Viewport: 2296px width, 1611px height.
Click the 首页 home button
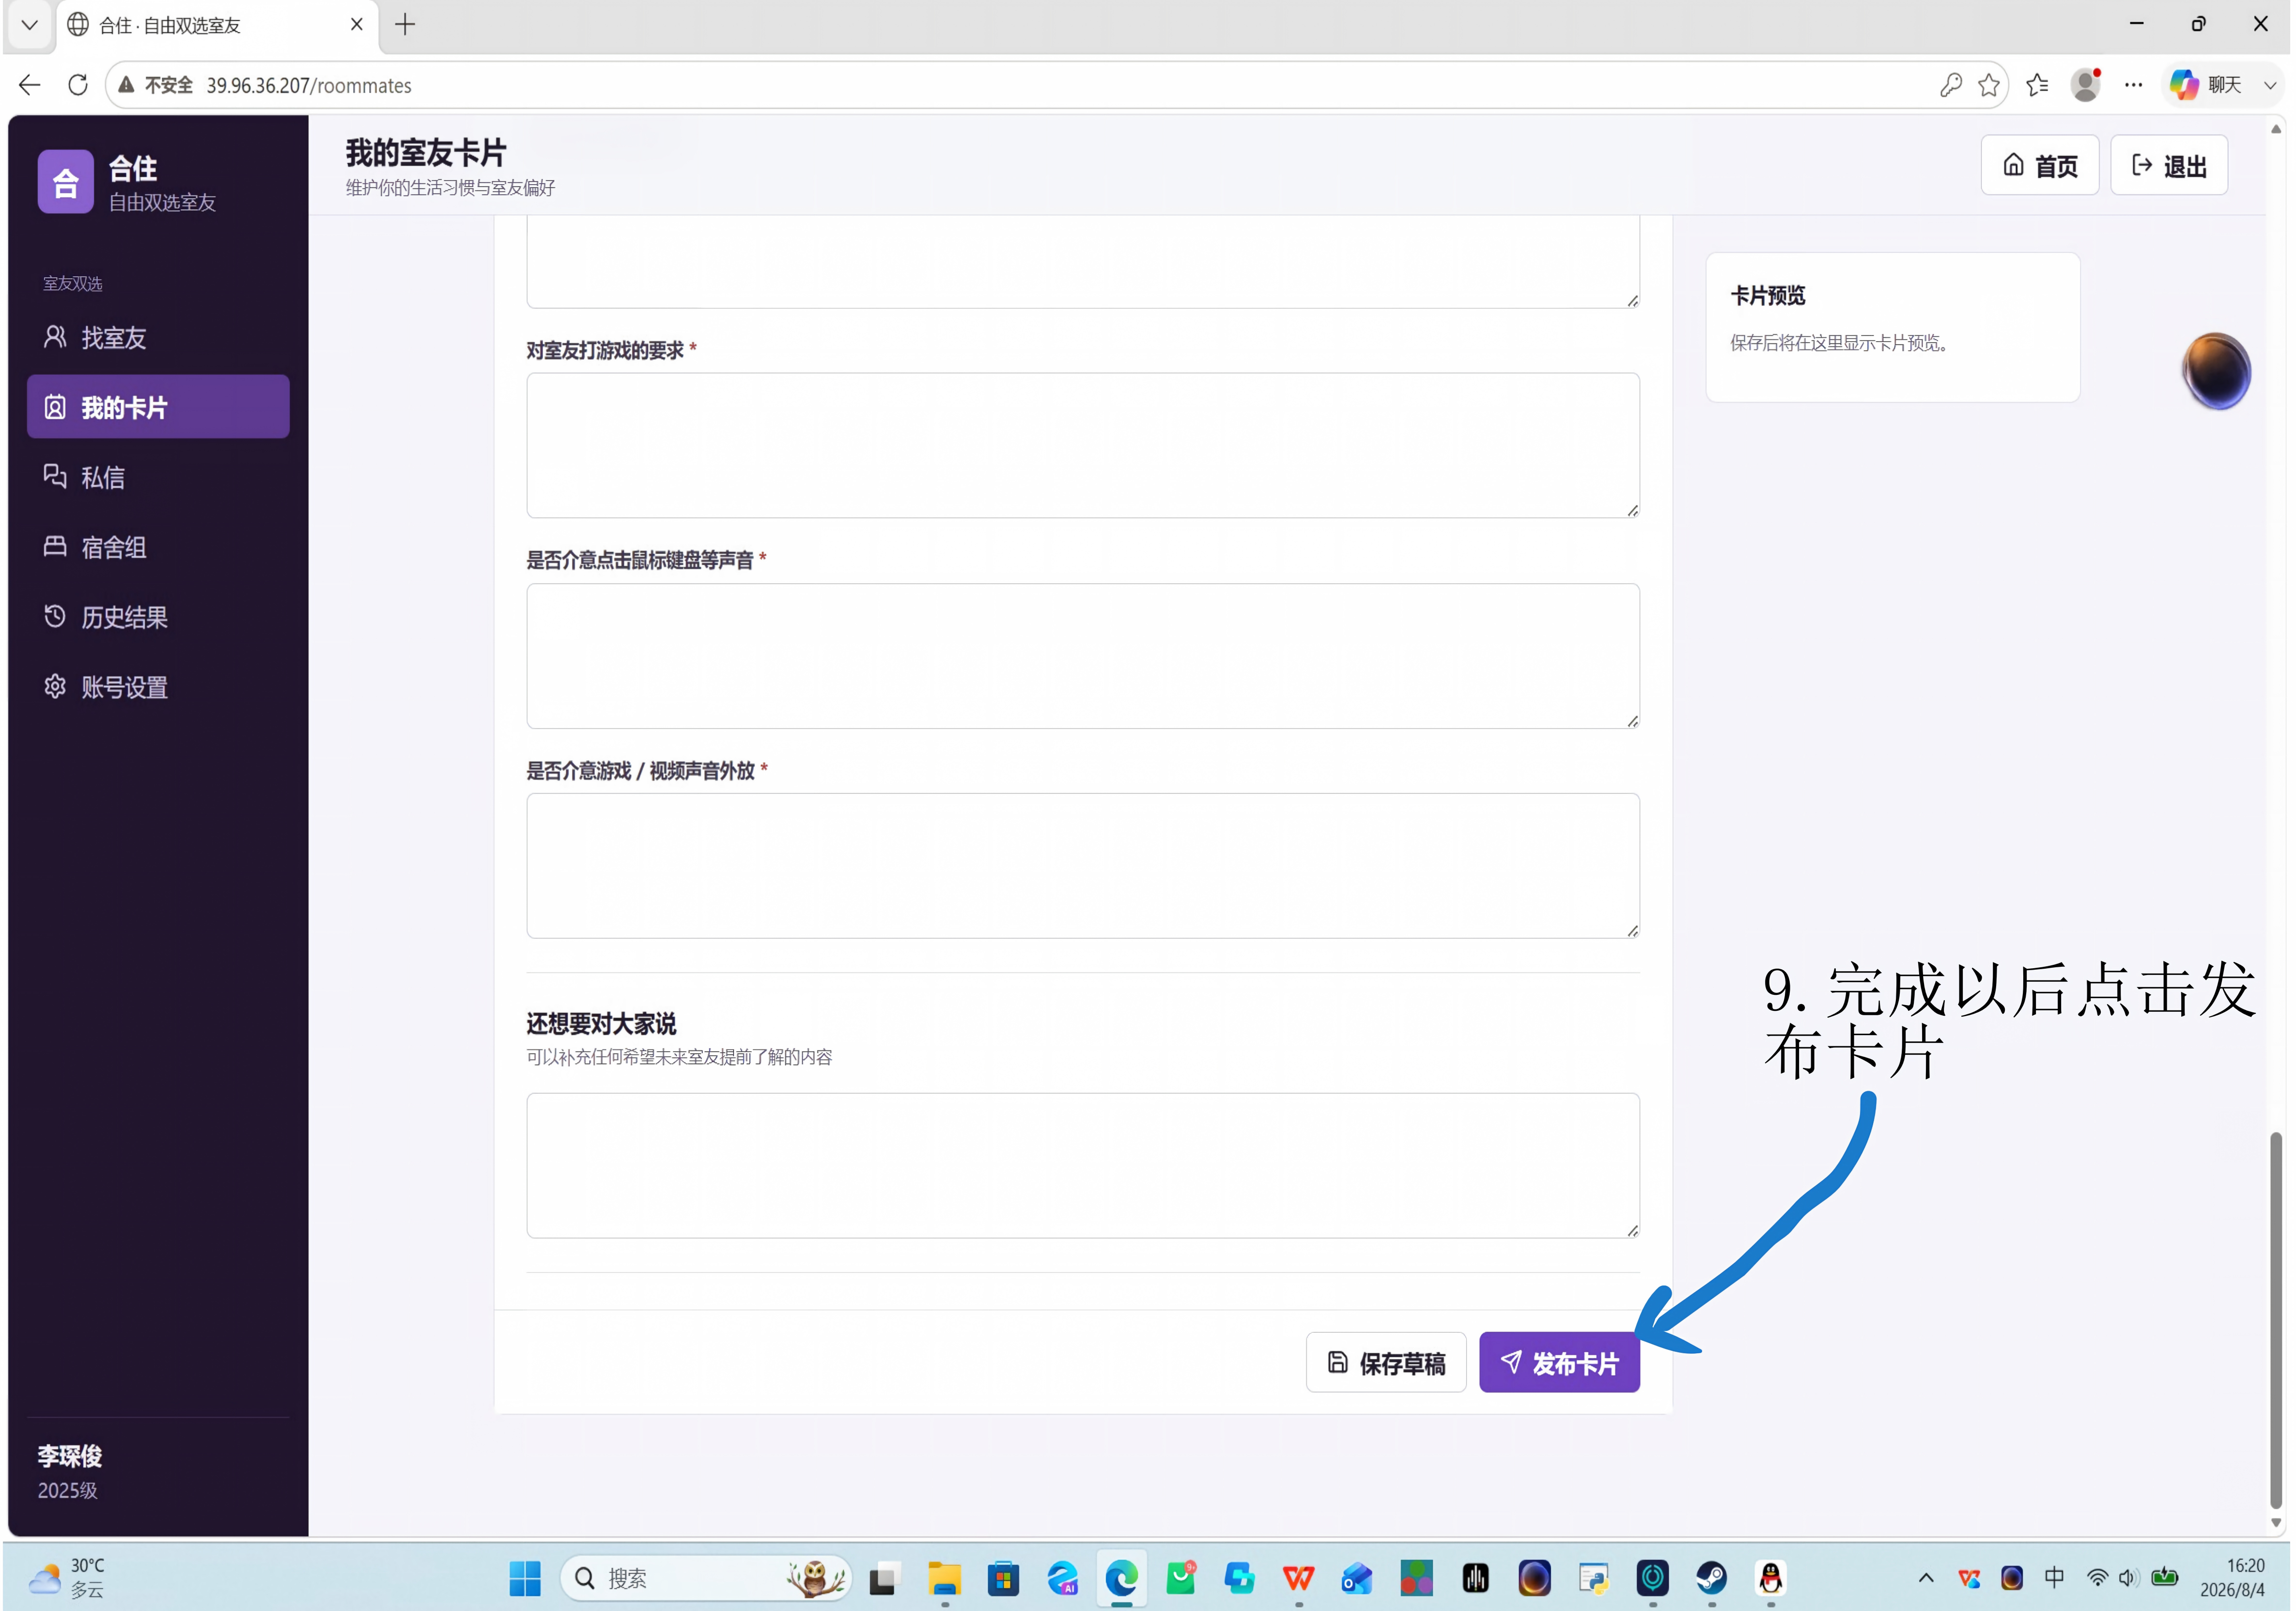point(2040,165)
